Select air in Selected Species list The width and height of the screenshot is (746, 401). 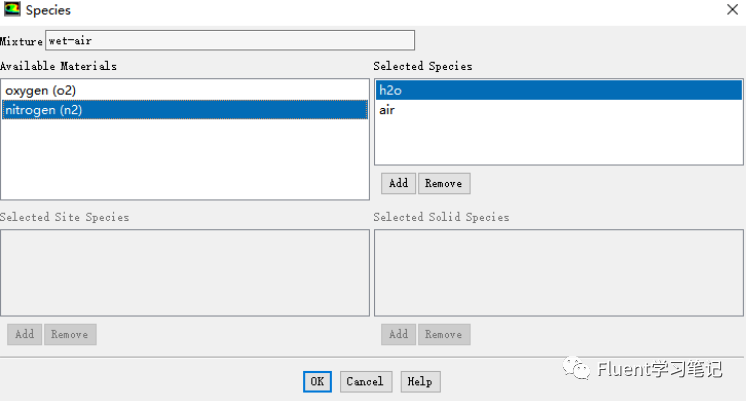(x=559, y=110)
